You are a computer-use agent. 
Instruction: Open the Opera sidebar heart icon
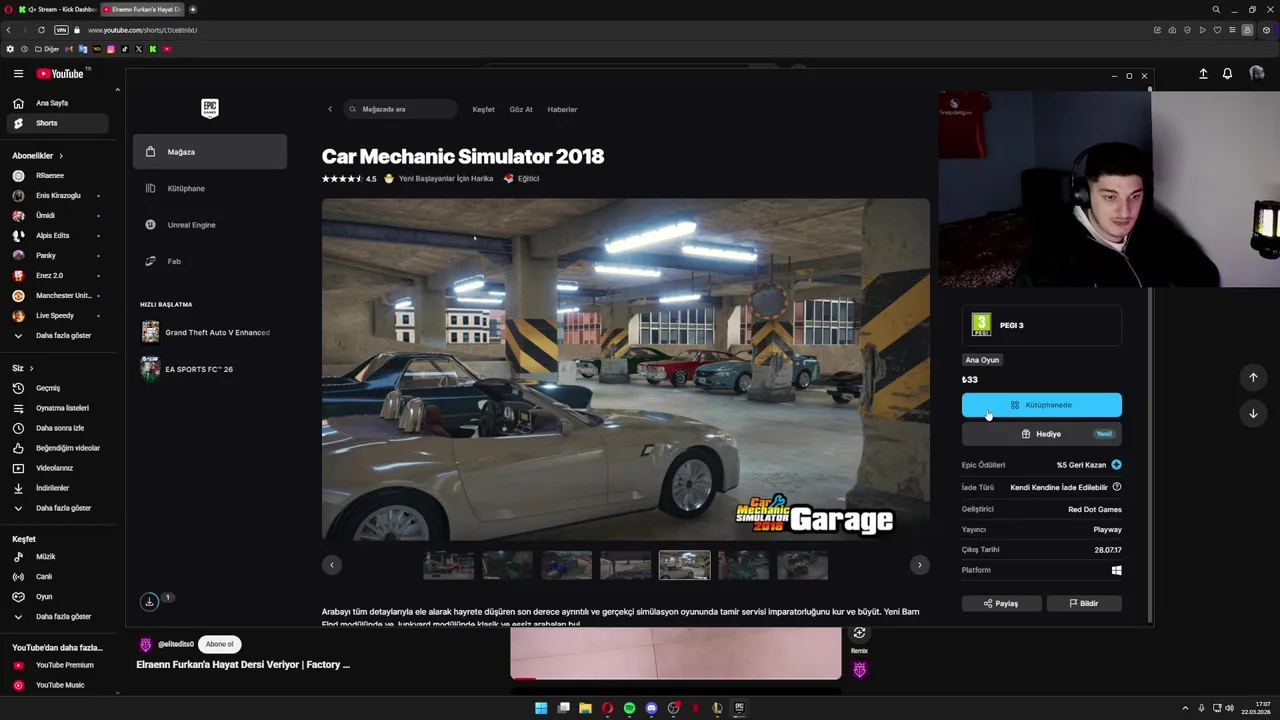(x=1217, y=30)
